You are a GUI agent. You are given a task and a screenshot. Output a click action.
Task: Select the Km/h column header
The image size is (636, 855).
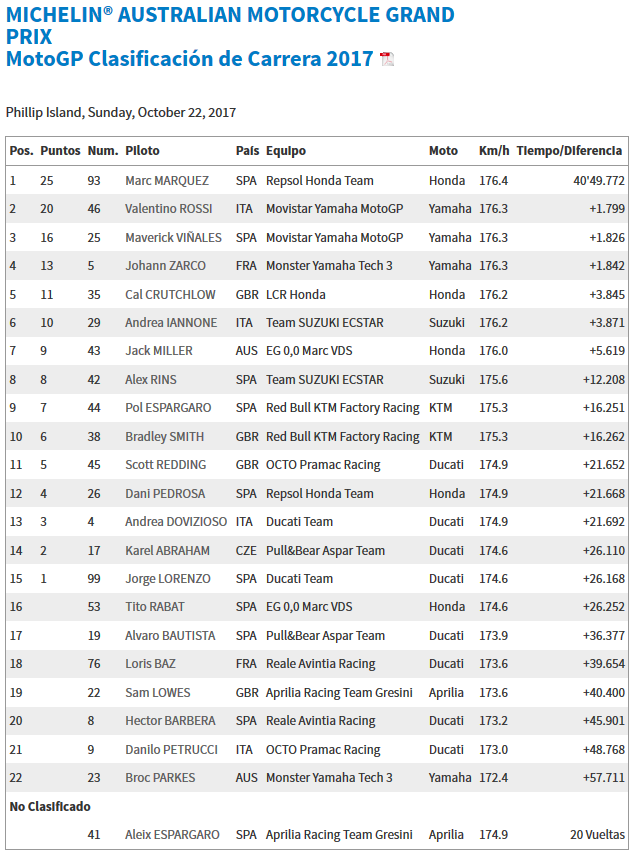pos(494,151)
